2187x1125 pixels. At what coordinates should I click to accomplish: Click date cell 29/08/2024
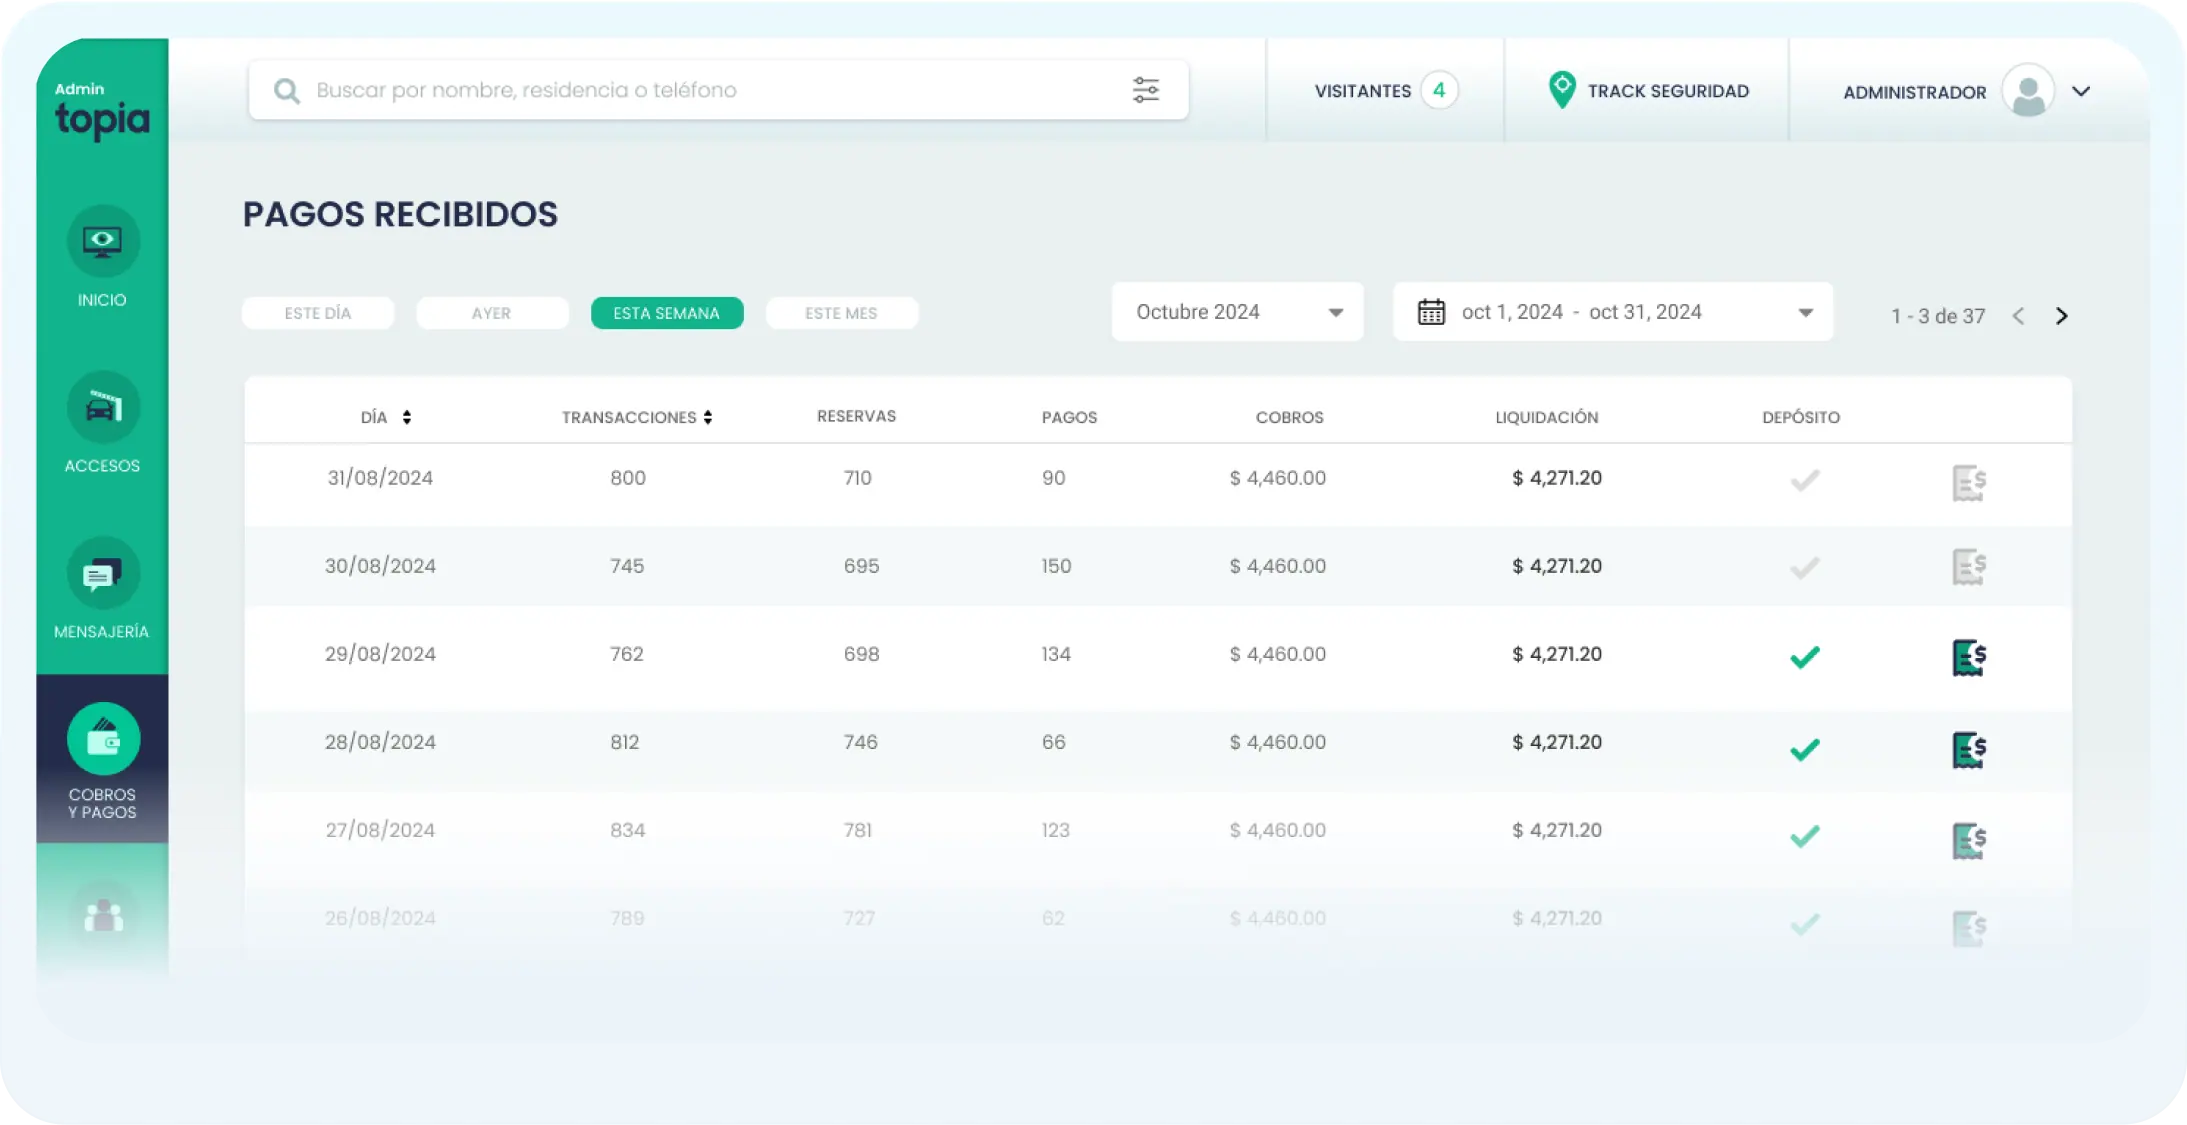tap(380, 654)
